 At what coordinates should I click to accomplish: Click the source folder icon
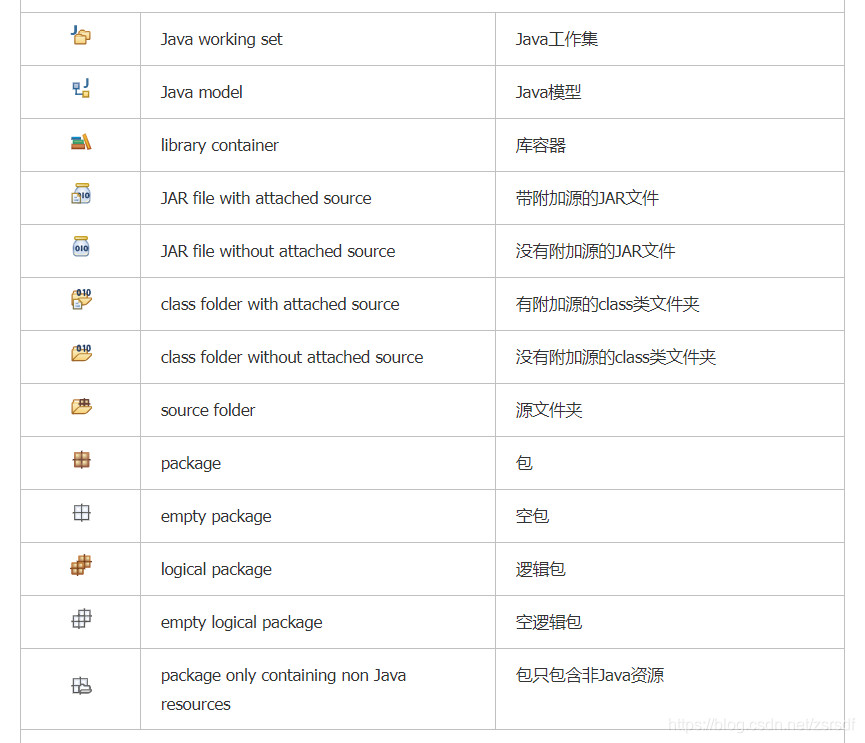point(81,407)
